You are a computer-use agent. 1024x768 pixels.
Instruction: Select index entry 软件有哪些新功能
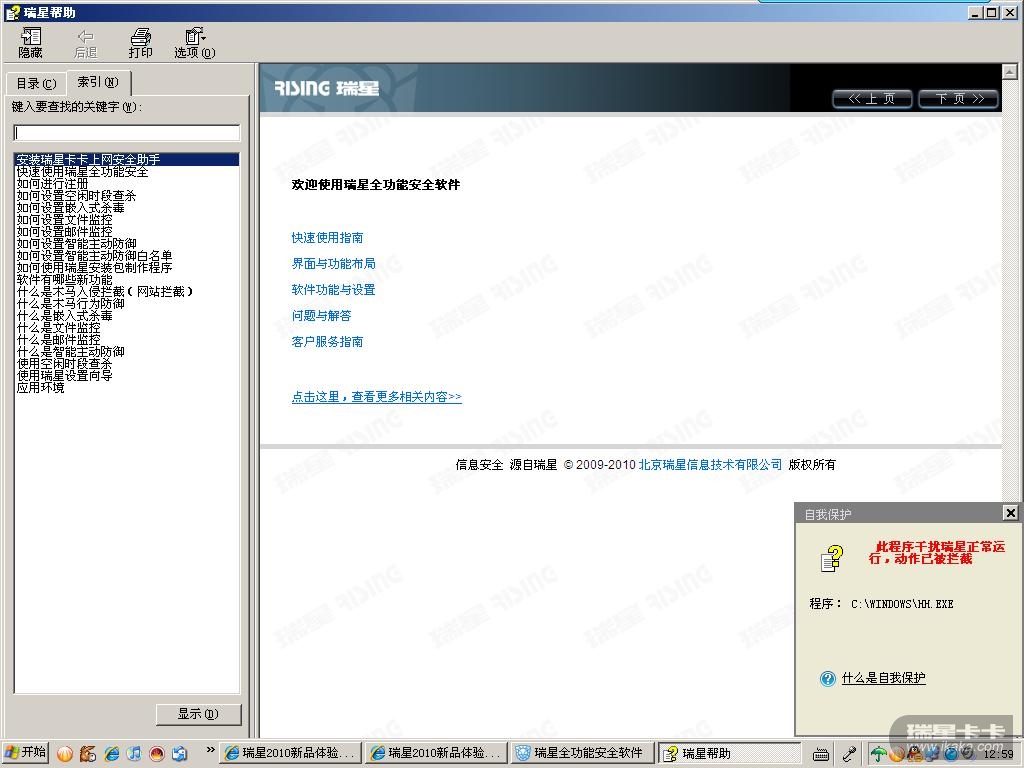click(64, 280)
